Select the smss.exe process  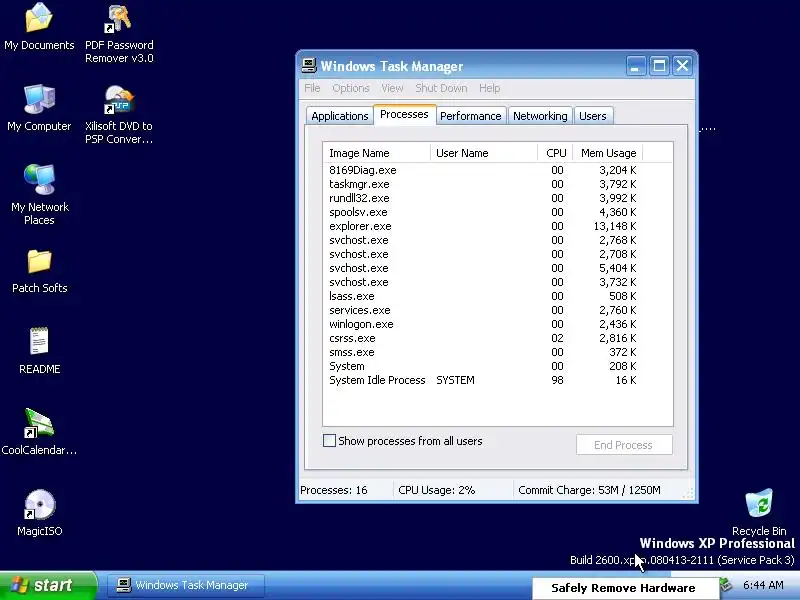tap(483, 353)
